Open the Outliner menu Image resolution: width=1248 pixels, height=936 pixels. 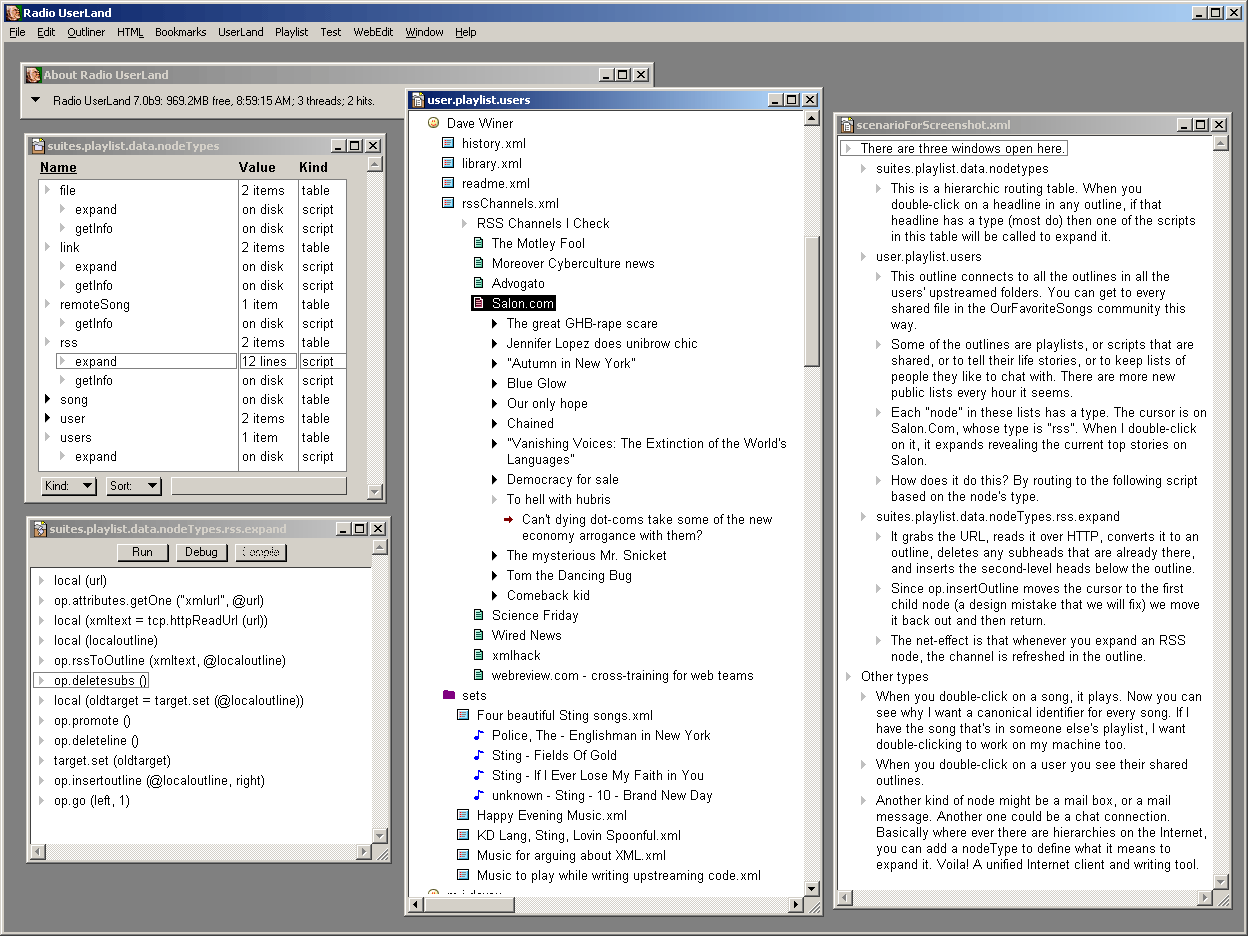(86, 32)
